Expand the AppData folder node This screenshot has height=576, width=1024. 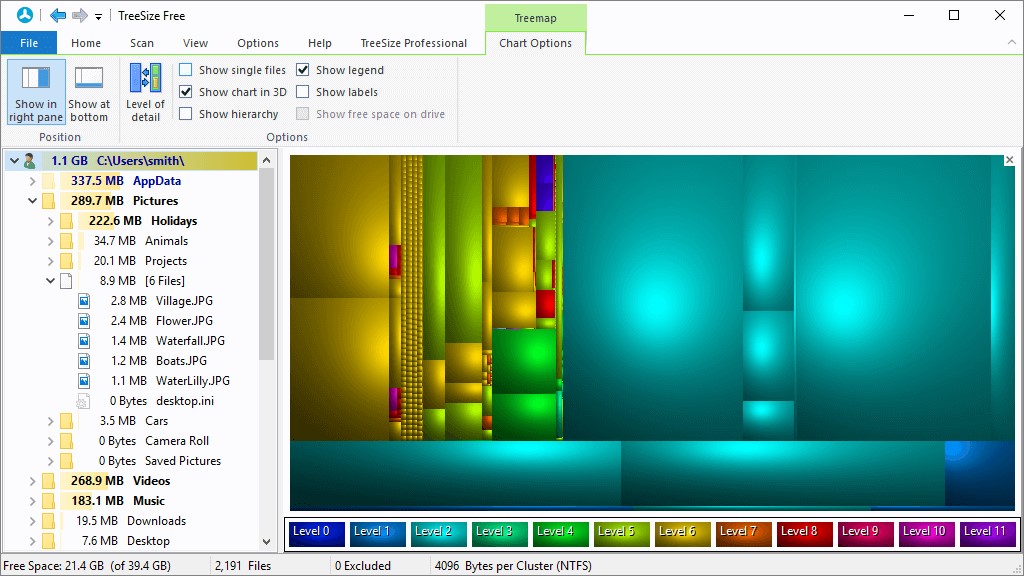click(32, 181)
